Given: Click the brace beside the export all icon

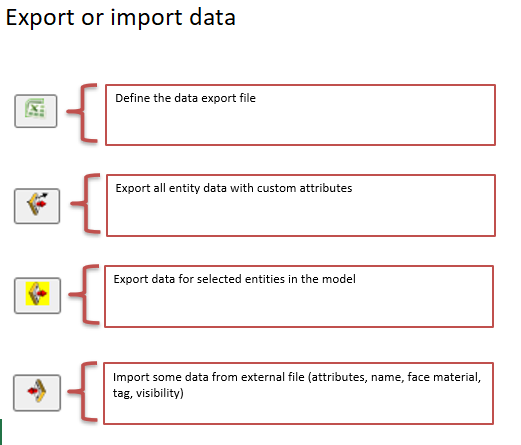Looking at the screenshot, I should coord(86,203).
